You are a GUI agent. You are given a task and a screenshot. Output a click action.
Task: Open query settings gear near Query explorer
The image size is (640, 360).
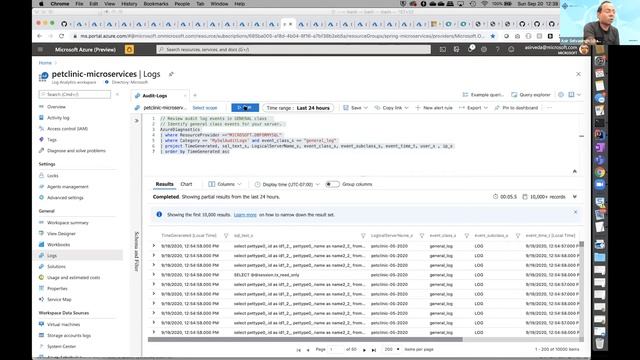pyautogui.click(x=561, y=95)
